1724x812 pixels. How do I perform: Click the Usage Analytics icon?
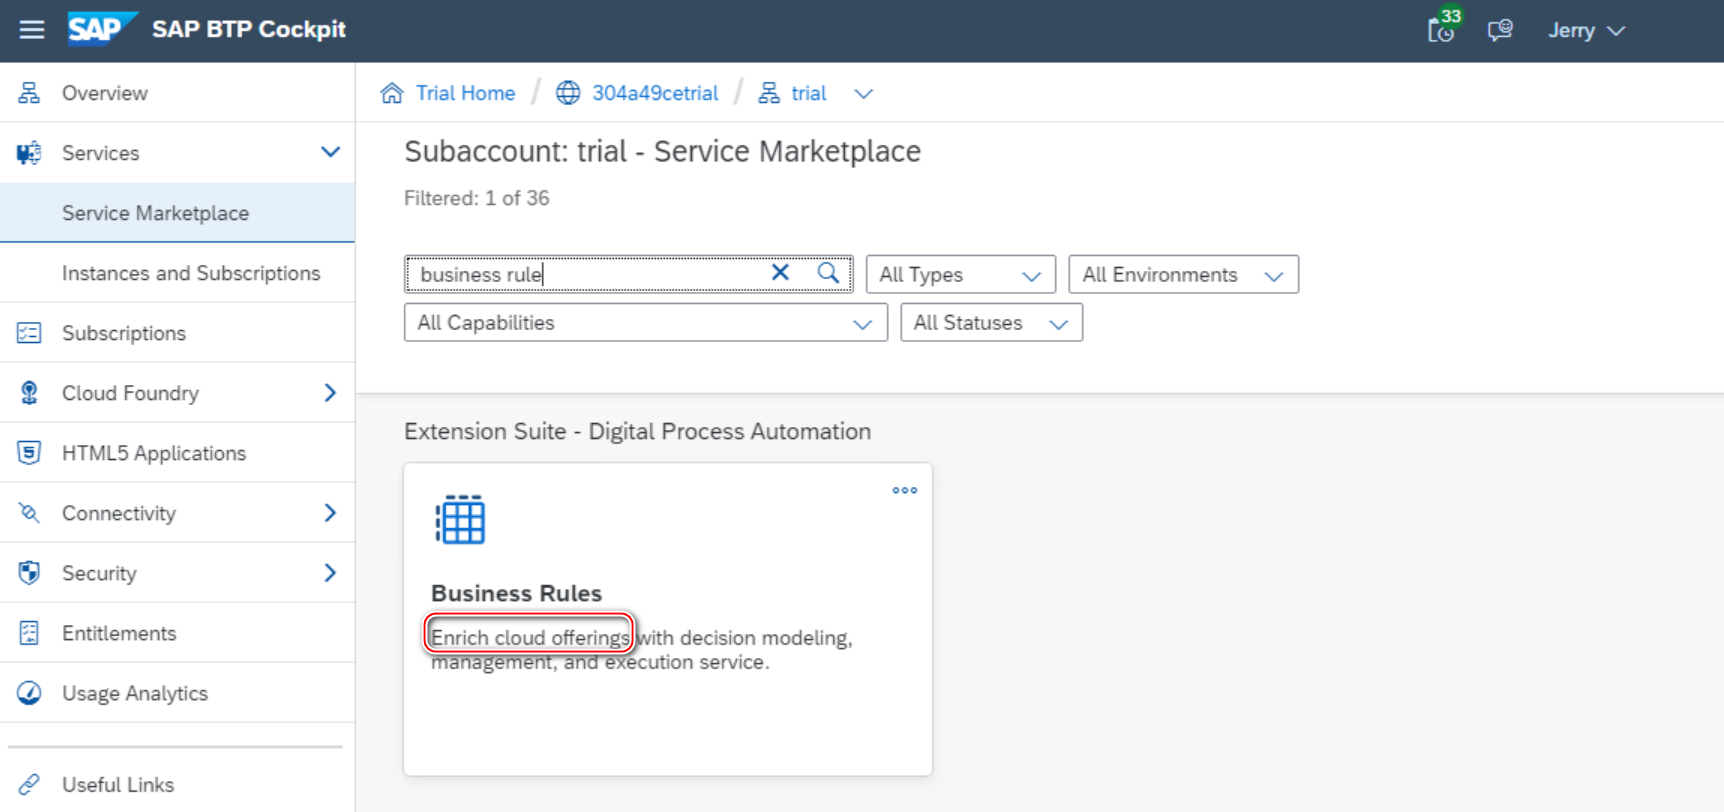click(x=29, y=693)
